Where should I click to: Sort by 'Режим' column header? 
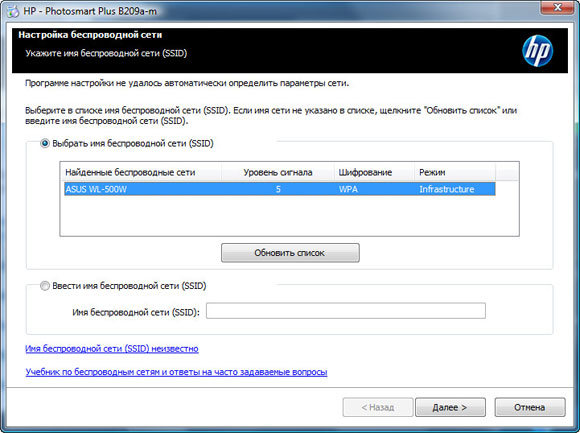pos(455,172)
